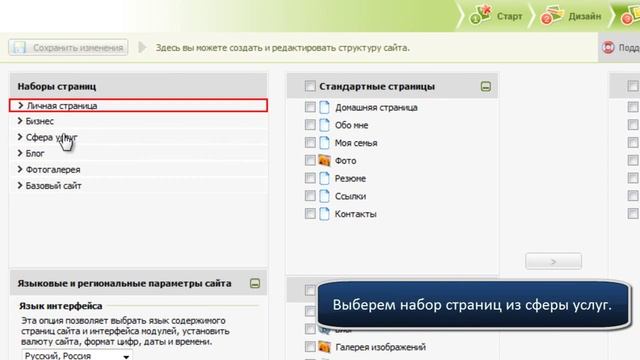The height and width of the screenshot is (360, 640).
Task: Click the Контакты page icon
Action: point(324,214)
